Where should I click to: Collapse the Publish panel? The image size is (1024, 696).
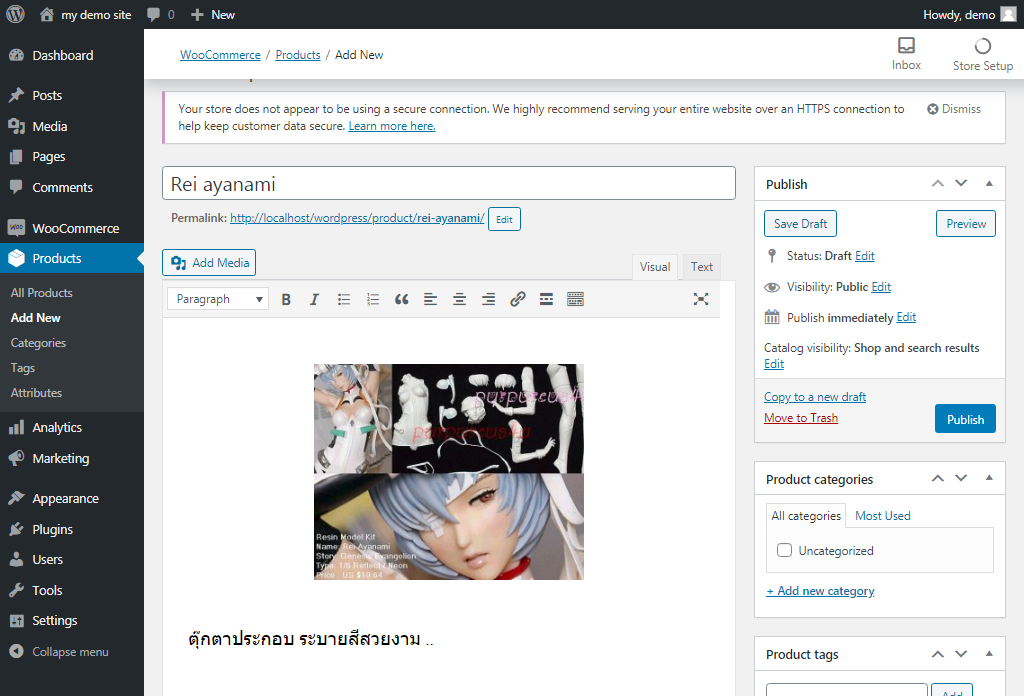point(989,184)
